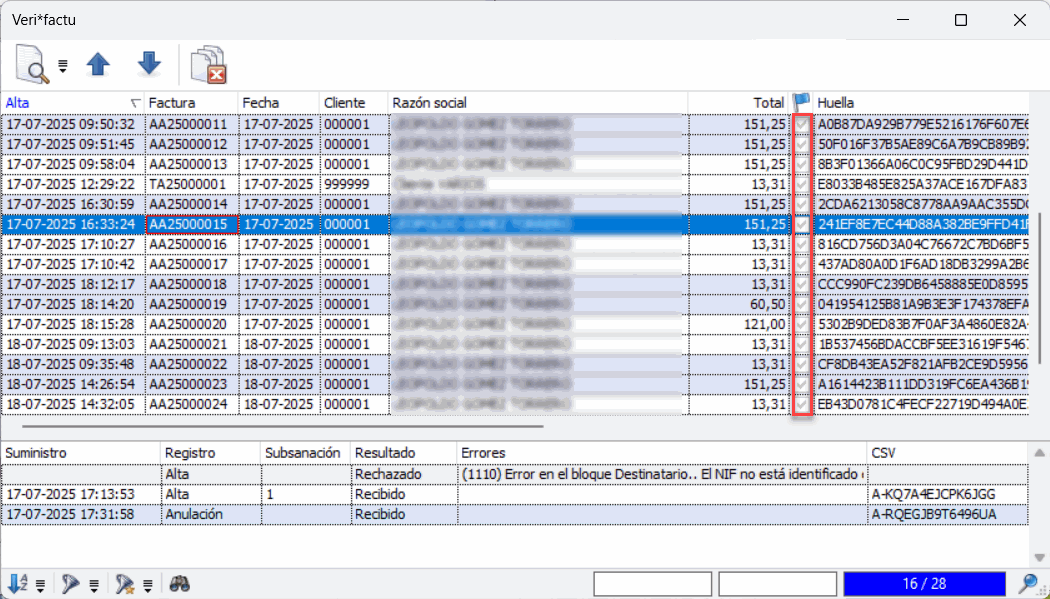Click the Resultado column header

pos(404,453)
